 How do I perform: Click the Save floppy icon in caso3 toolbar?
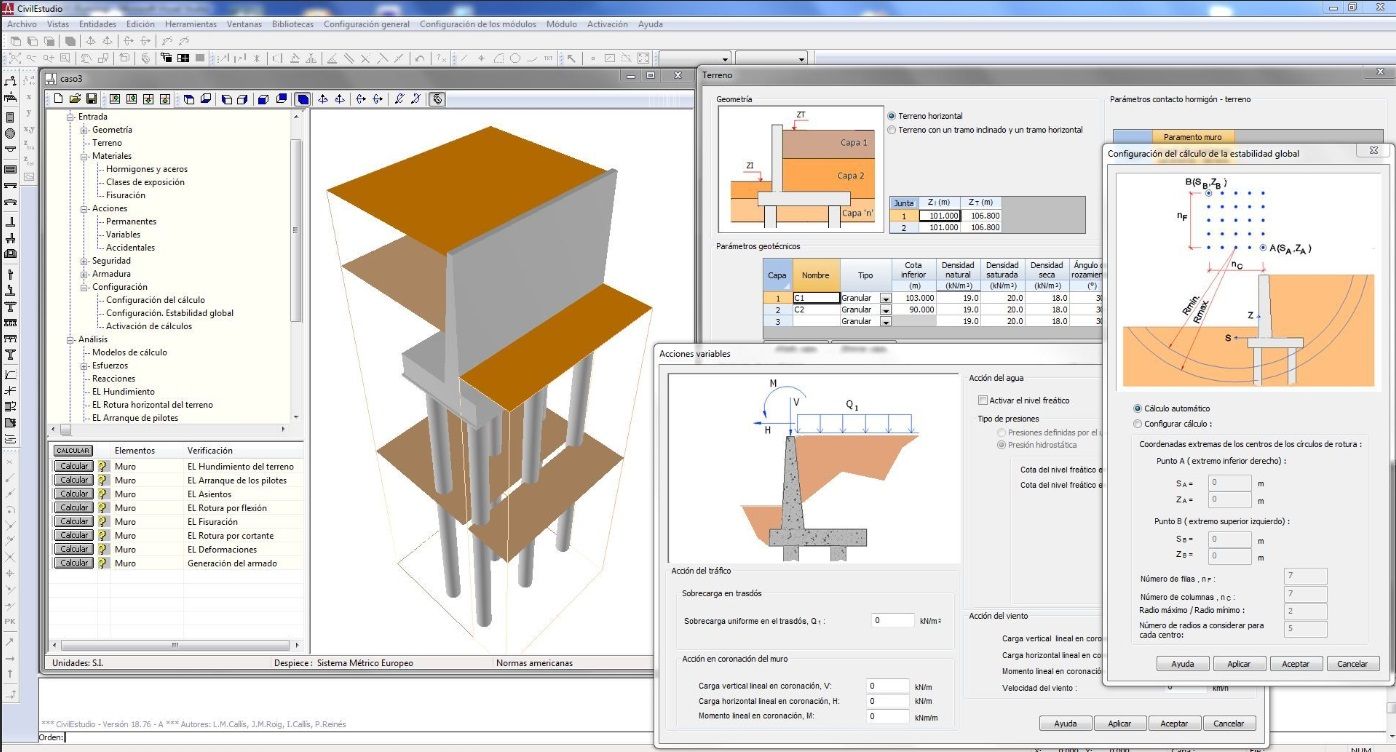pyautogui.click(x=91, y=99)
